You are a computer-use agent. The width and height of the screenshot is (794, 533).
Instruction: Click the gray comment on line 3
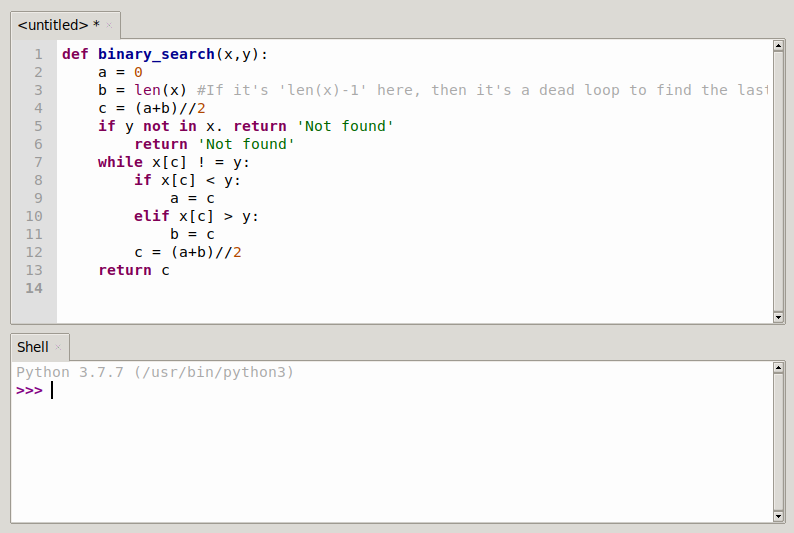click(x=483, y=90)
